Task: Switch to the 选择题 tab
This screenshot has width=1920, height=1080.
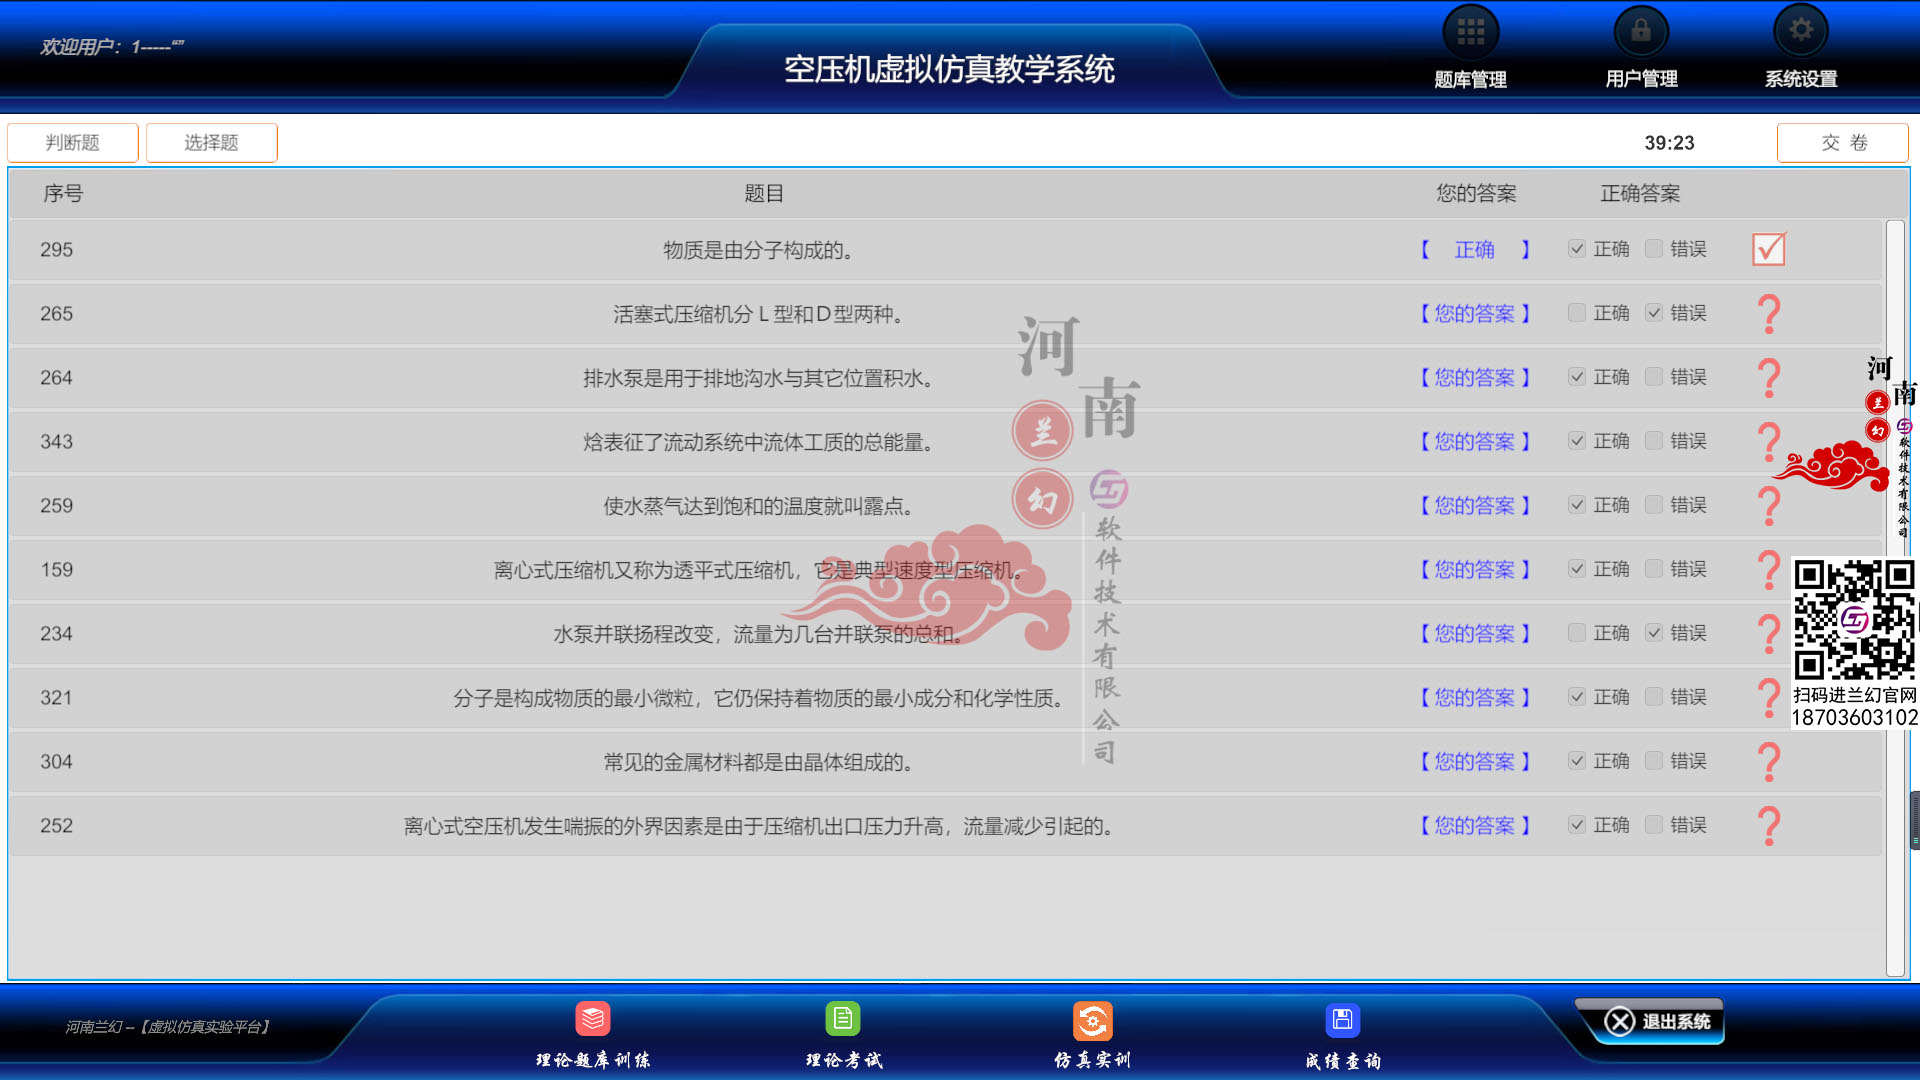Action: (211, 143)
